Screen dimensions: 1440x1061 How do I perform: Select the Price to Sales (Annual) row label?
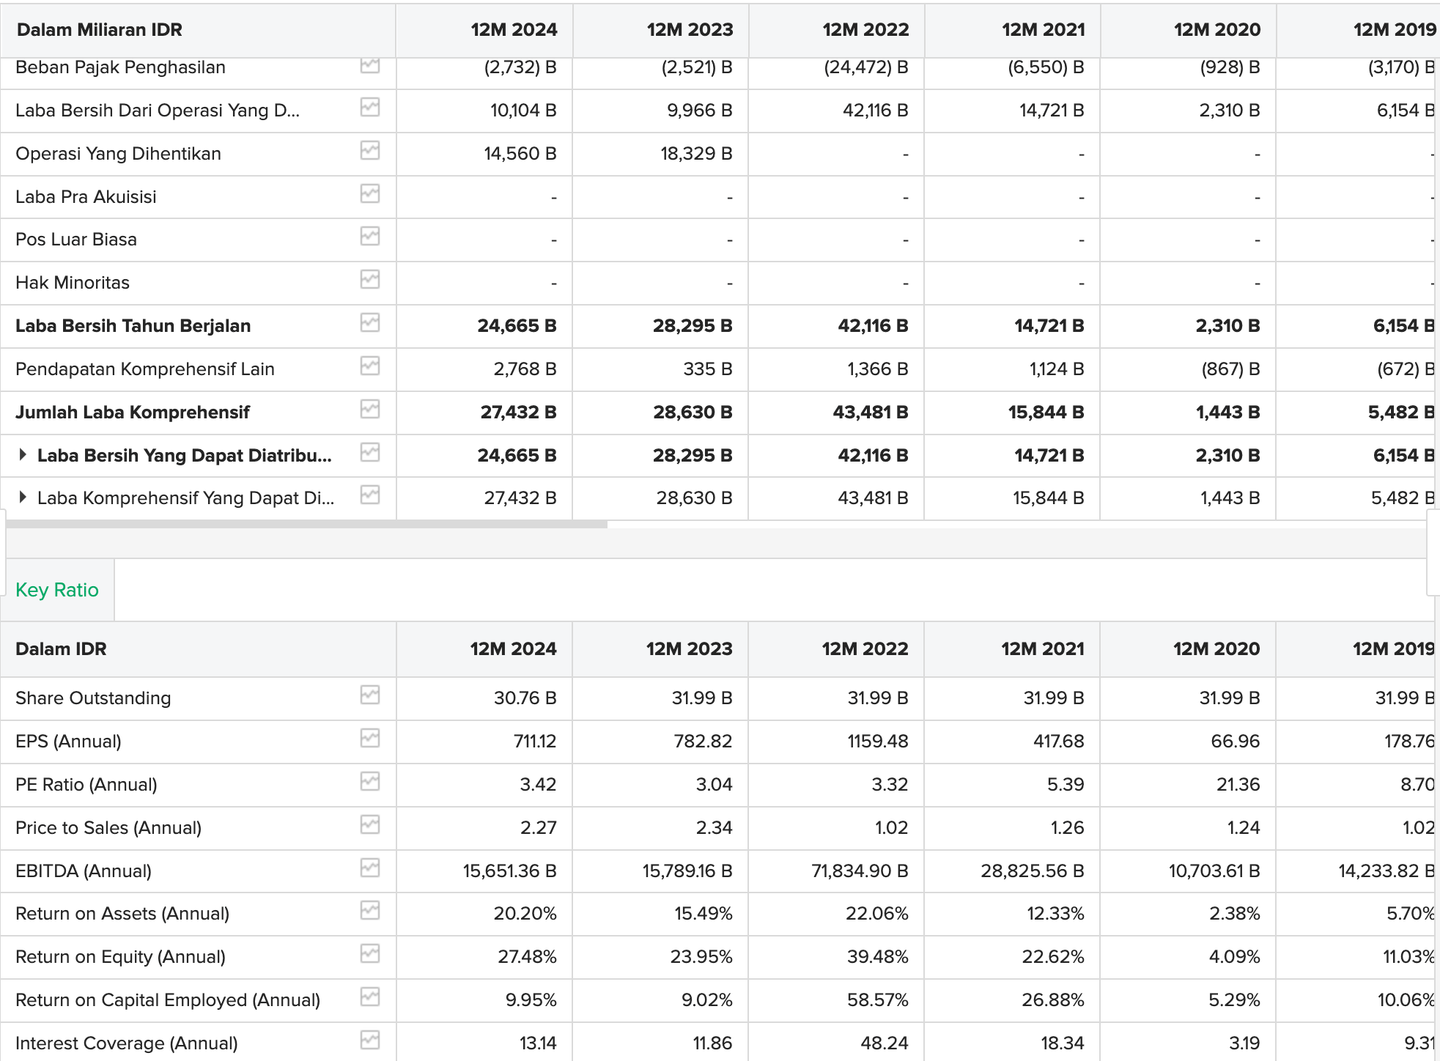[x=108, y=828]
